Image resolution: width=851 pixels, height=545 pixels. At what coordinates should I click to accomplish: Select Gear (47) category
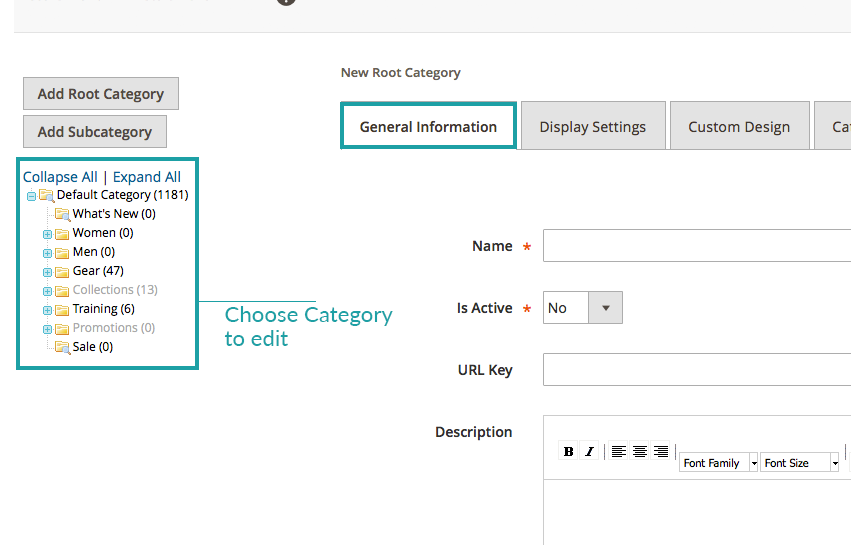click(98, 271)
